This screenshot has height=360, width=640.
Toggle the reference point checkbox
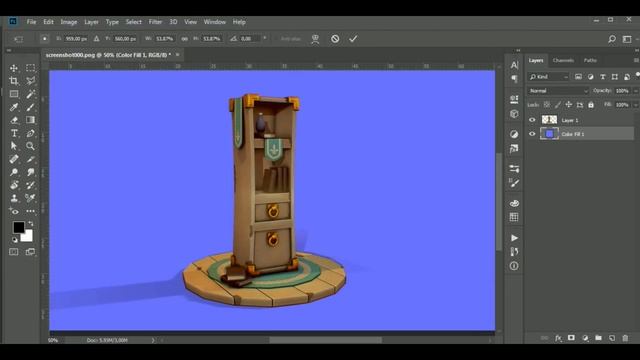tap(44, 39)
